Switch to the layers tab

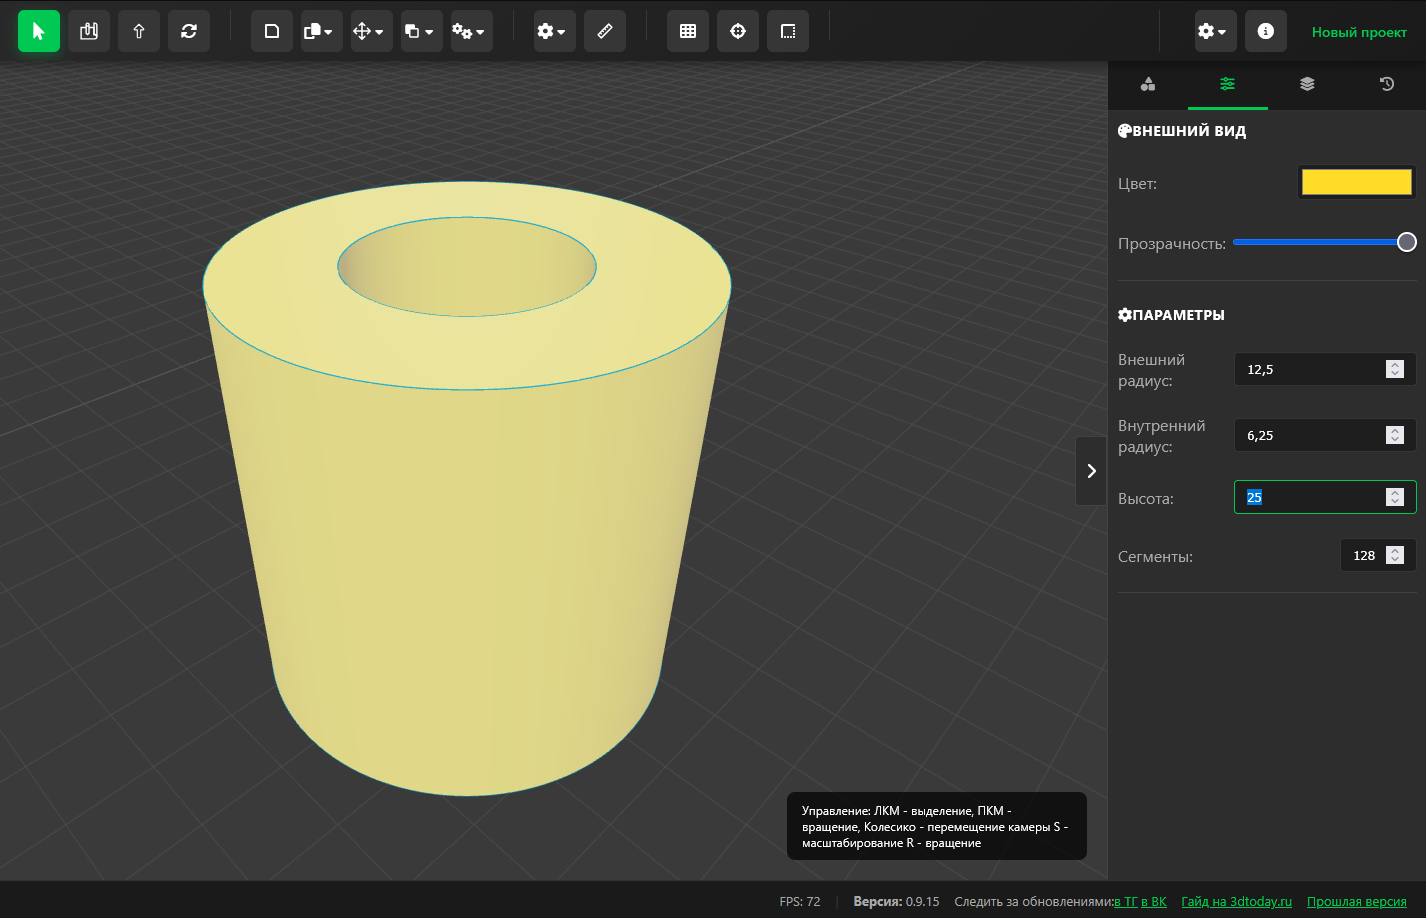pyautogui.click(x=1307, y=84)
